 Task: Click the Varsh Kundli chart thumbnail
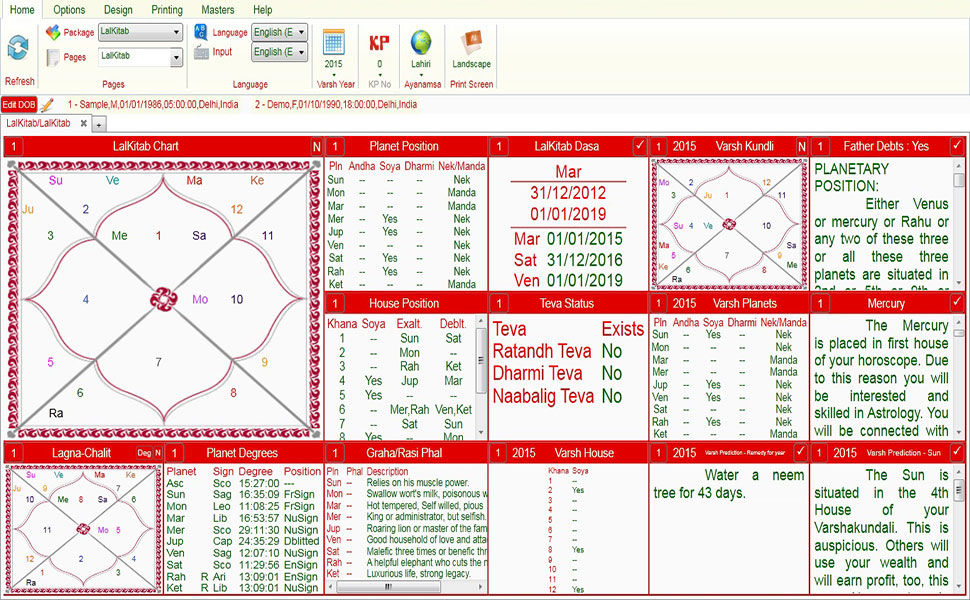click(x=729, y=224)
